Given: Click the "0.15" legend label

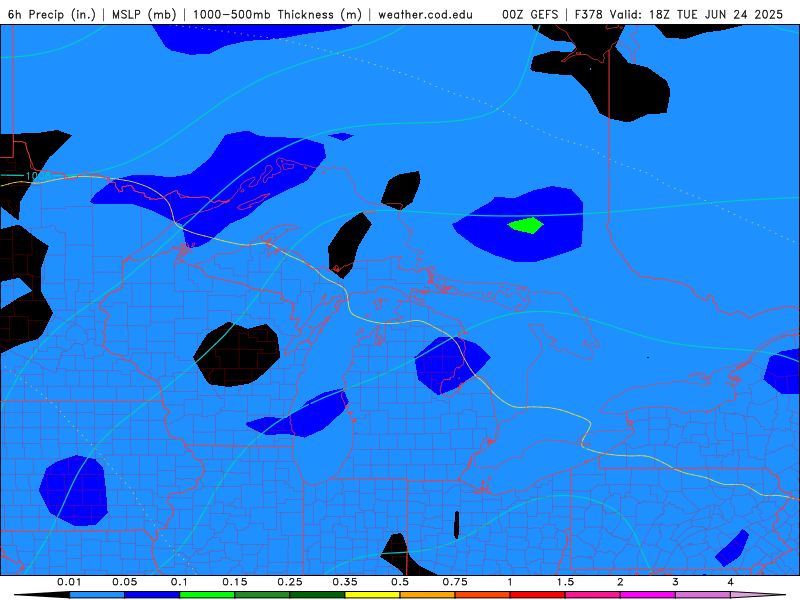Looking at the screenshot, I should (235, 582).
